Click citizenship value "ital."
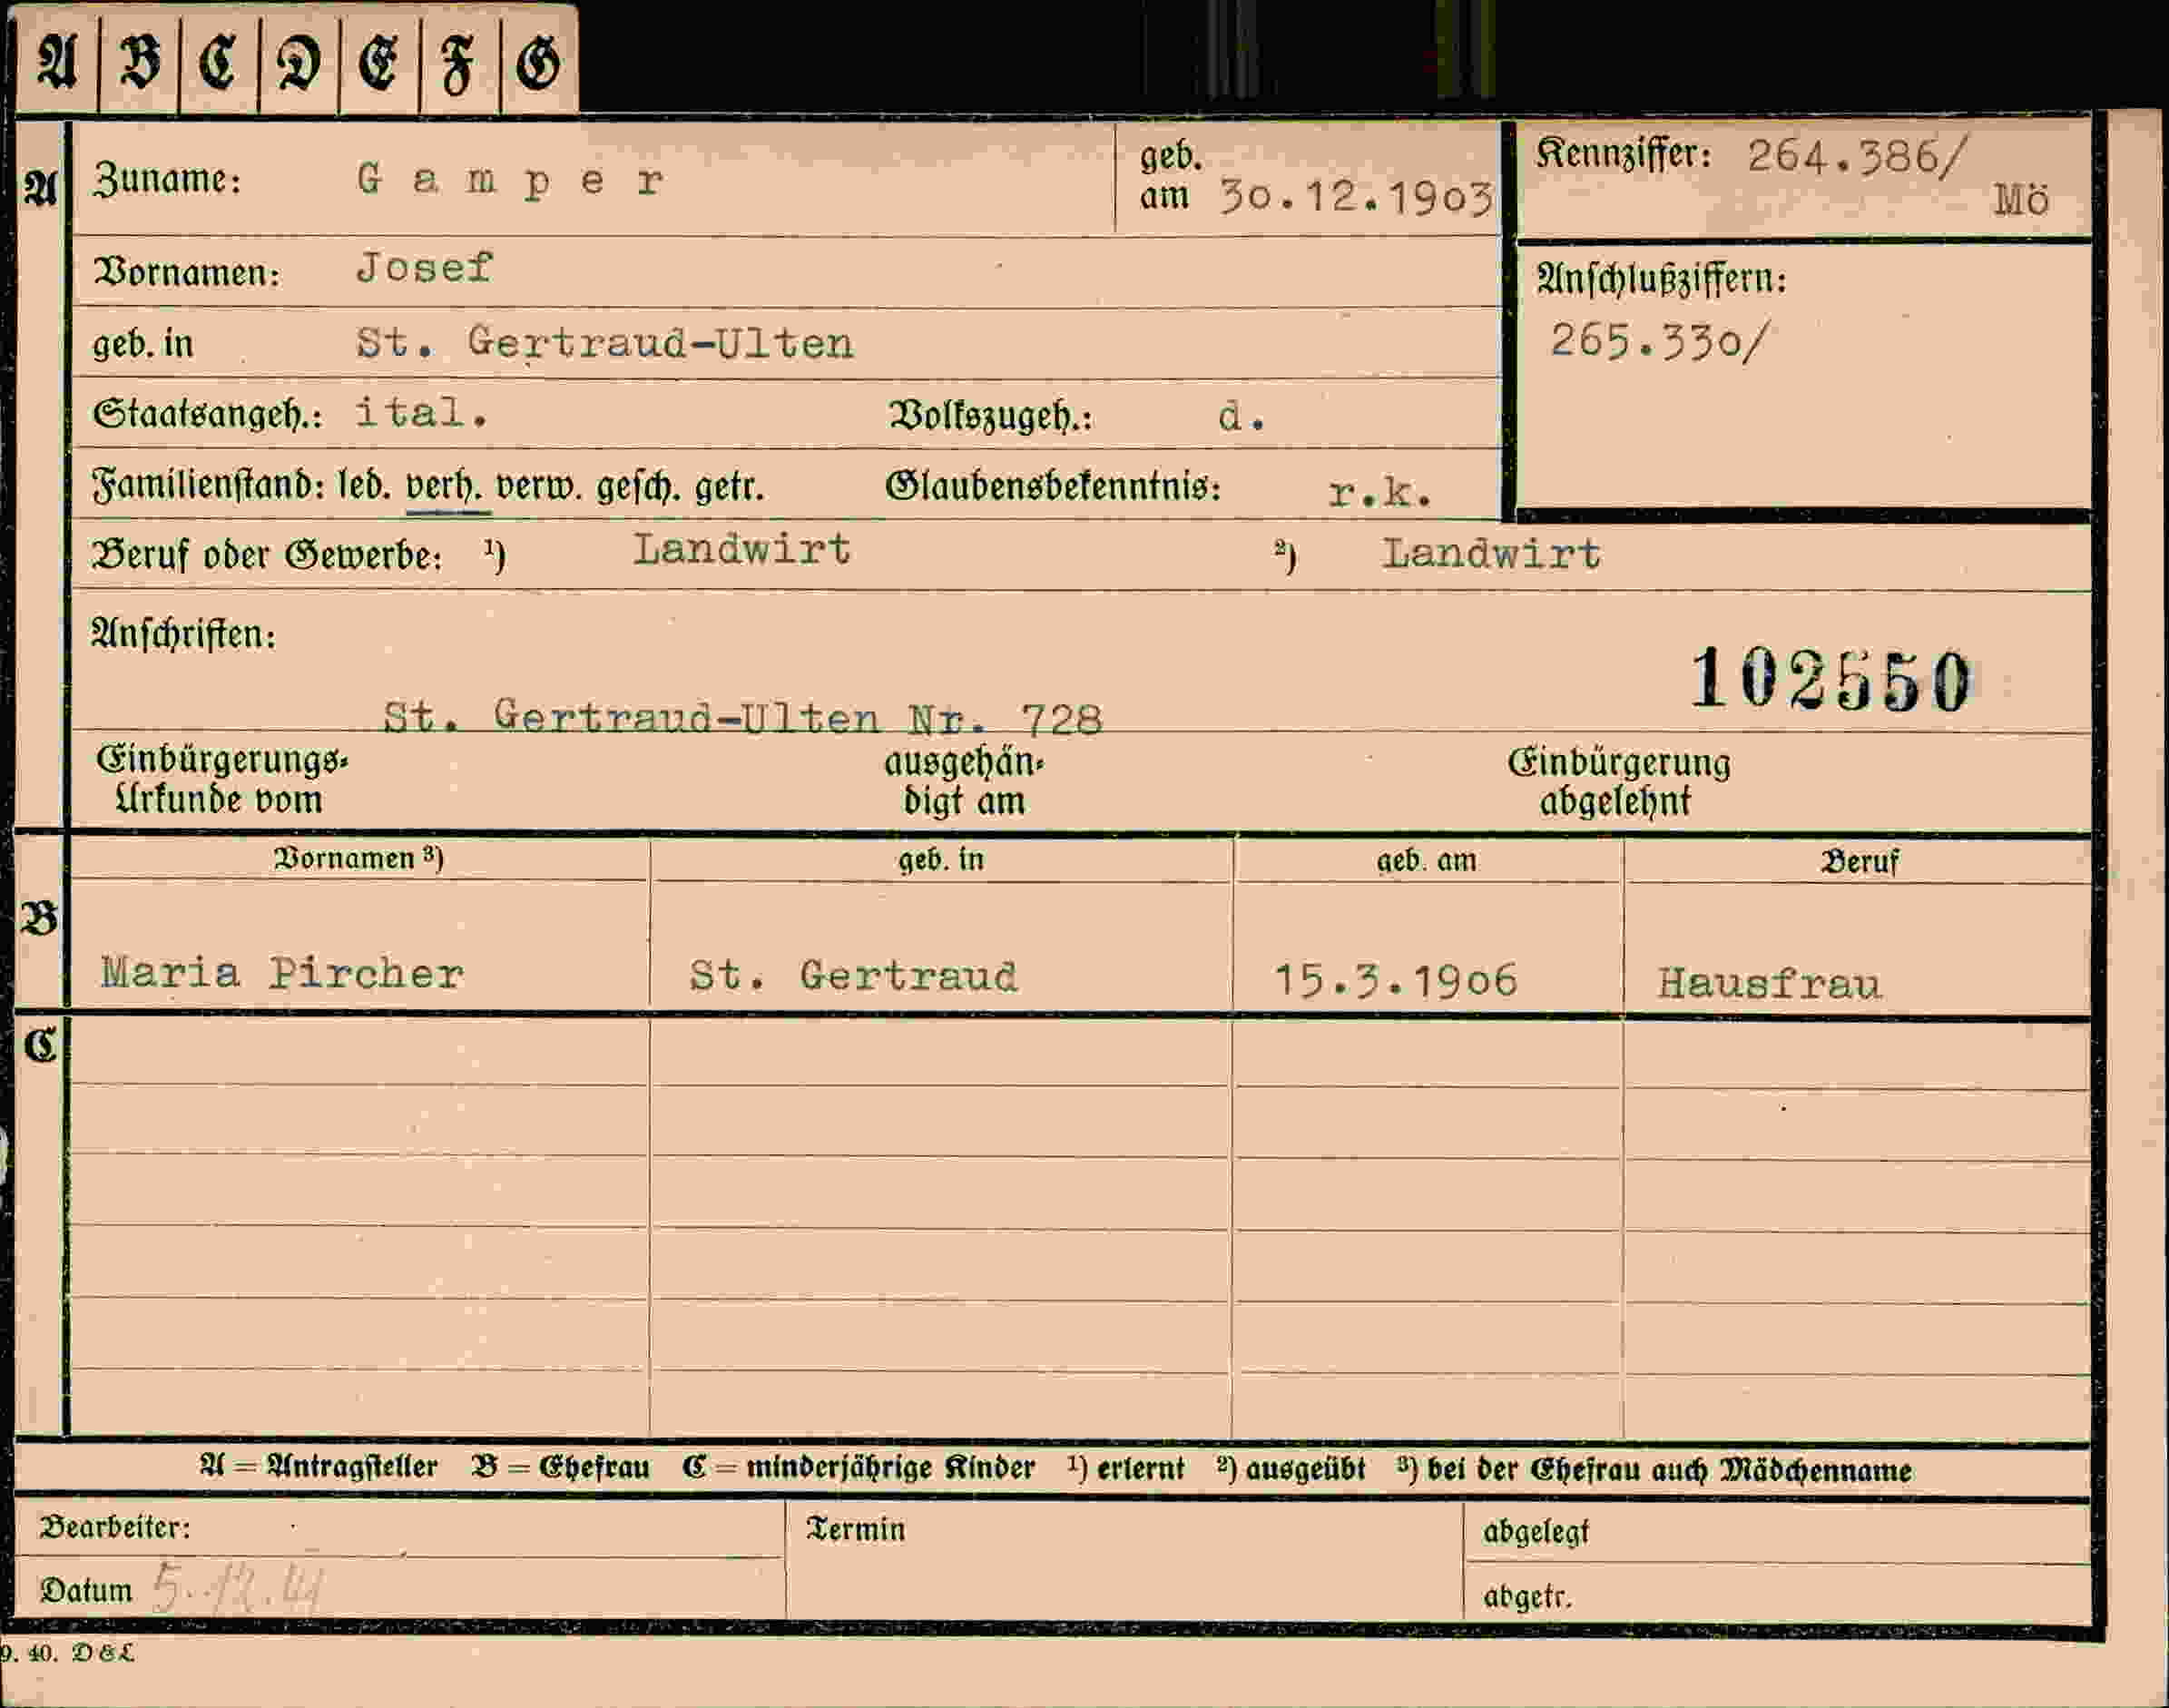2169x1708 pixels. coord(422,412)
